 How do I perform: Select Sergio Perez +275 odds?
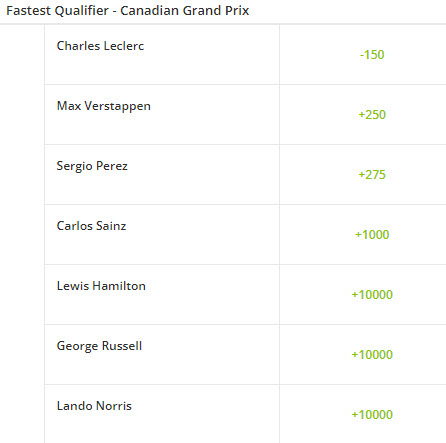click(x=372, y=175)
